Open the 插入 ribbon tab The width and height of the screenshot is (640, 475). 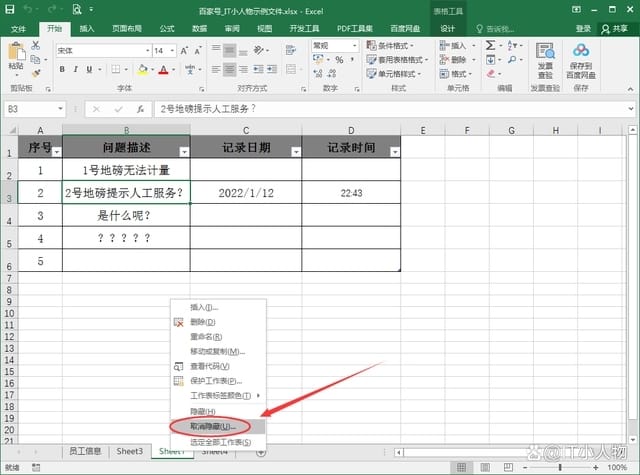point(88,29)
